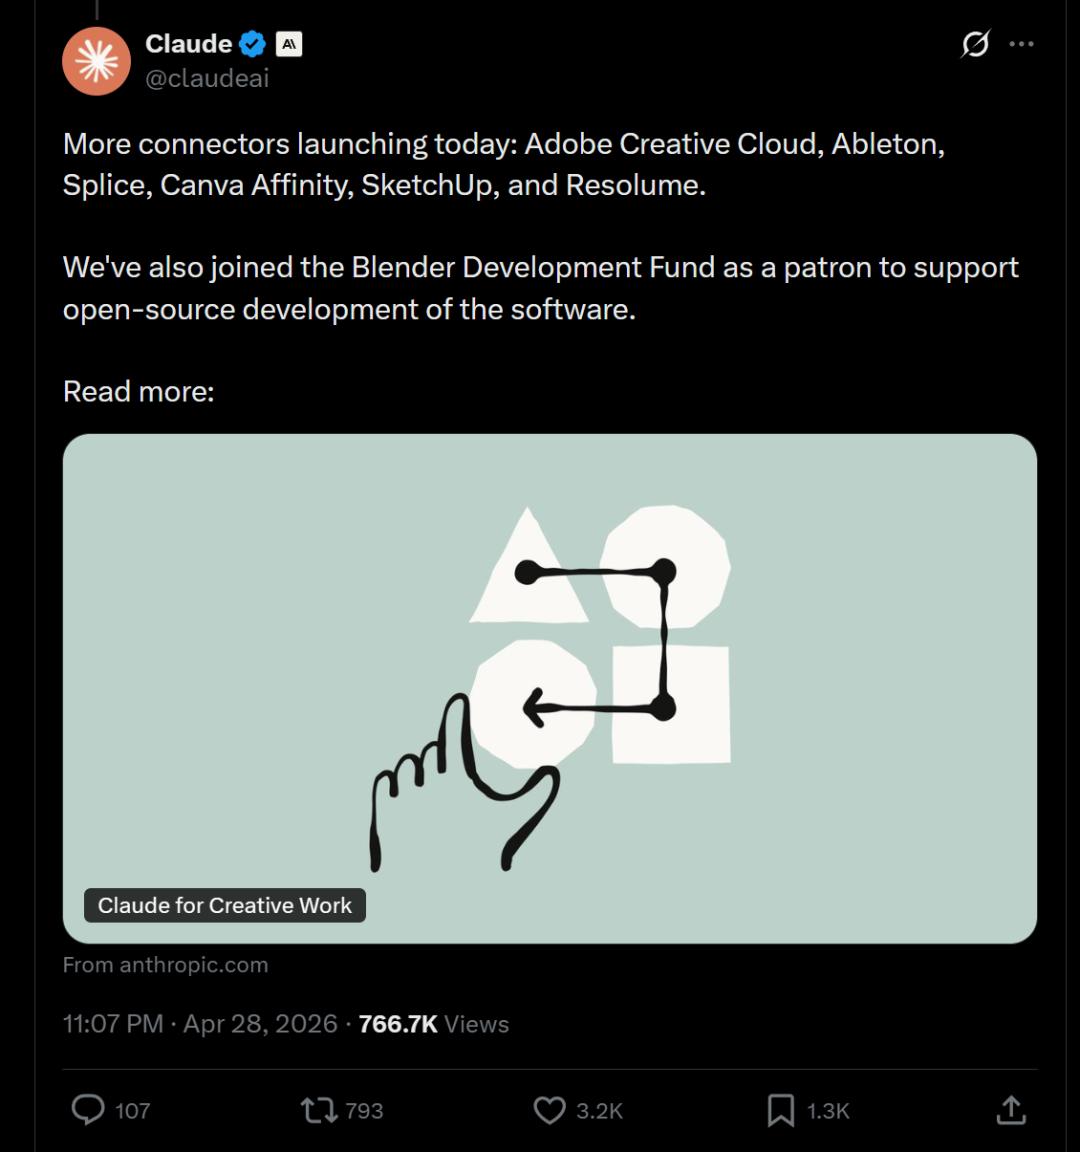This screenshot has height=1152, width=1080.
Task: Click the 11:07 PM Apr 28 timestamp
Action: (x=200, y=1024)
